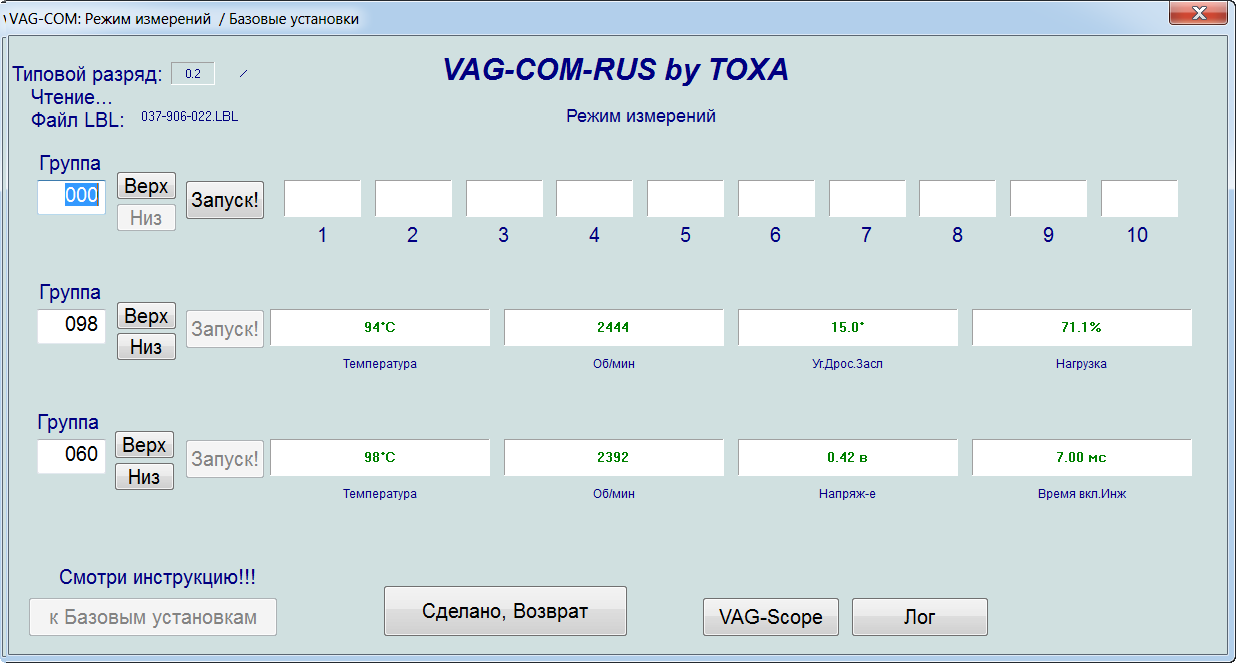Click the Режим измерений heading
The width and height of the screenshot is (1236, 663).
tap(641, 116)
